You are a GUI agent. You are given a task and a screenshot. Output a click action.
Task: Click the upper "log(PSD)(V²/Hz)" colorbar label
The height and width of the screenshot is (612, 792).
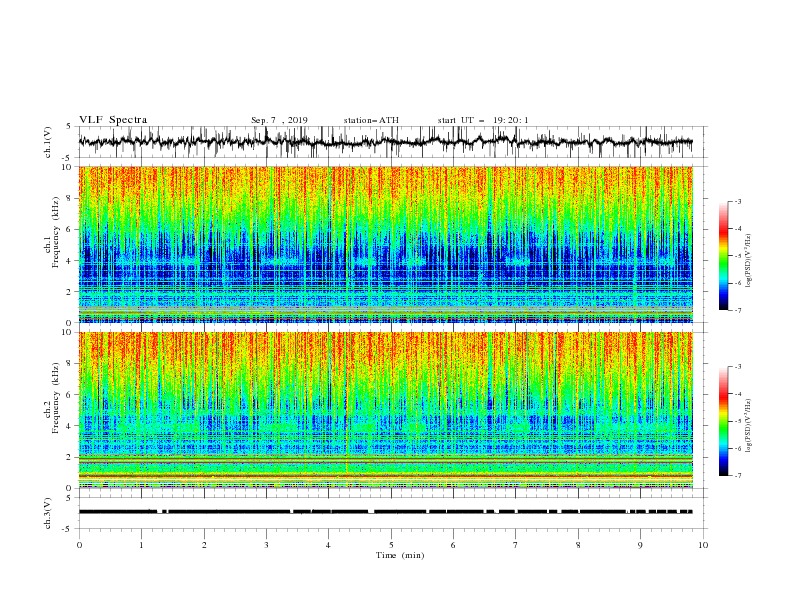point(748,261)
